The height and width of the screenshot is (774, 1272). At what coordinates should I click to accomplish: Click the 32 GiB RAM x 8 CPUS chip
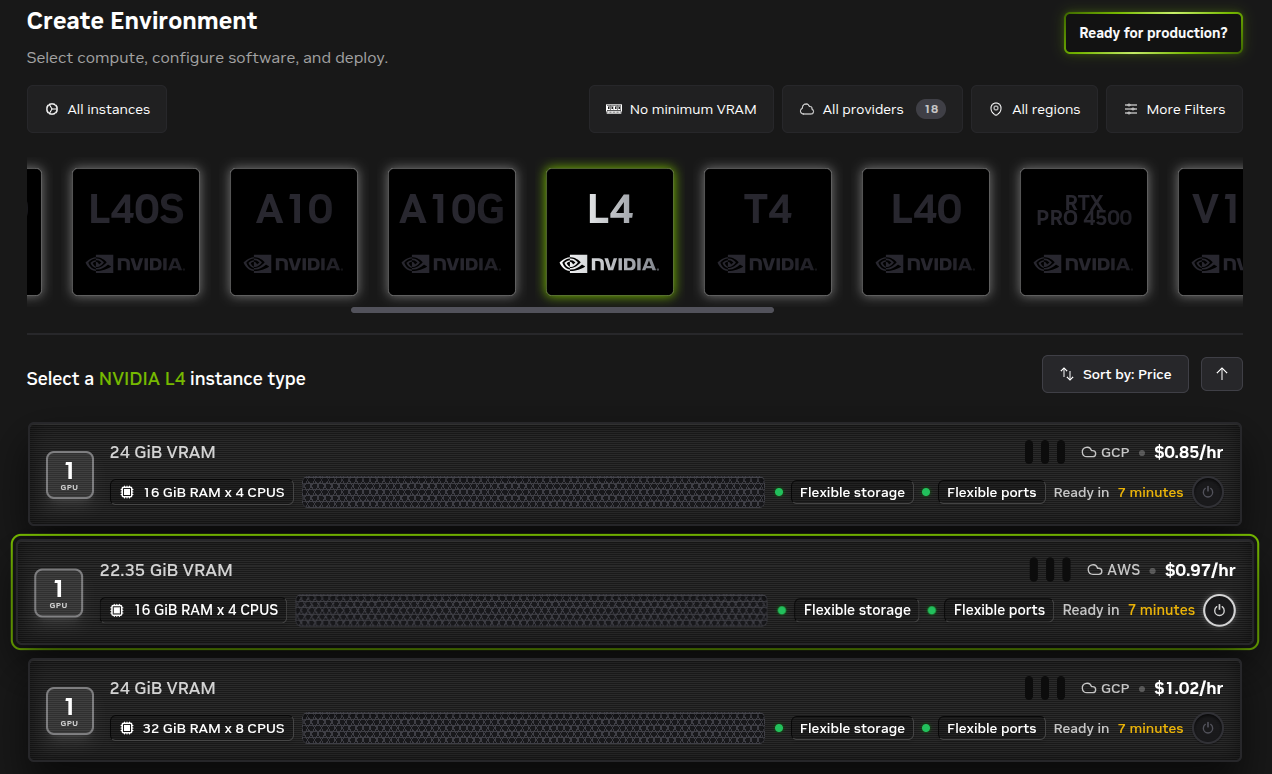pyautogui.click(x=202, y=728)
